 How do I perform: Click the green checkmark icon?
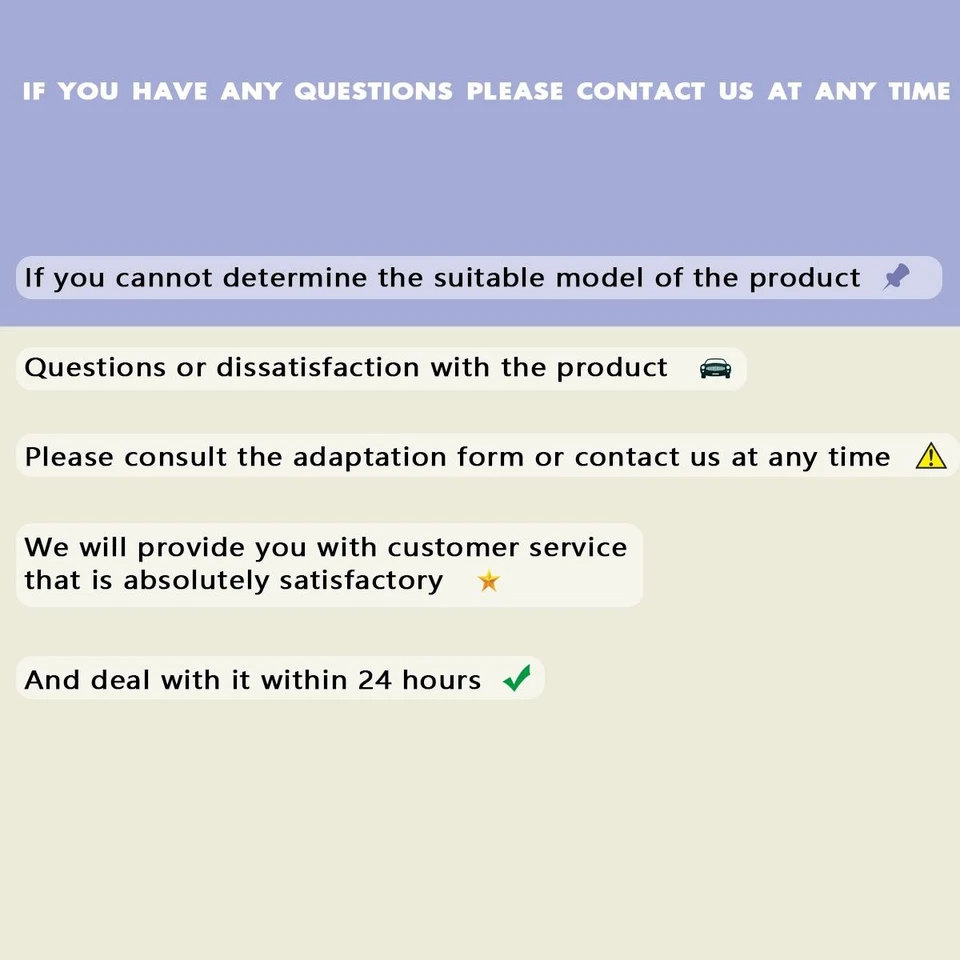pyautogui.click(x=517, y=678)
